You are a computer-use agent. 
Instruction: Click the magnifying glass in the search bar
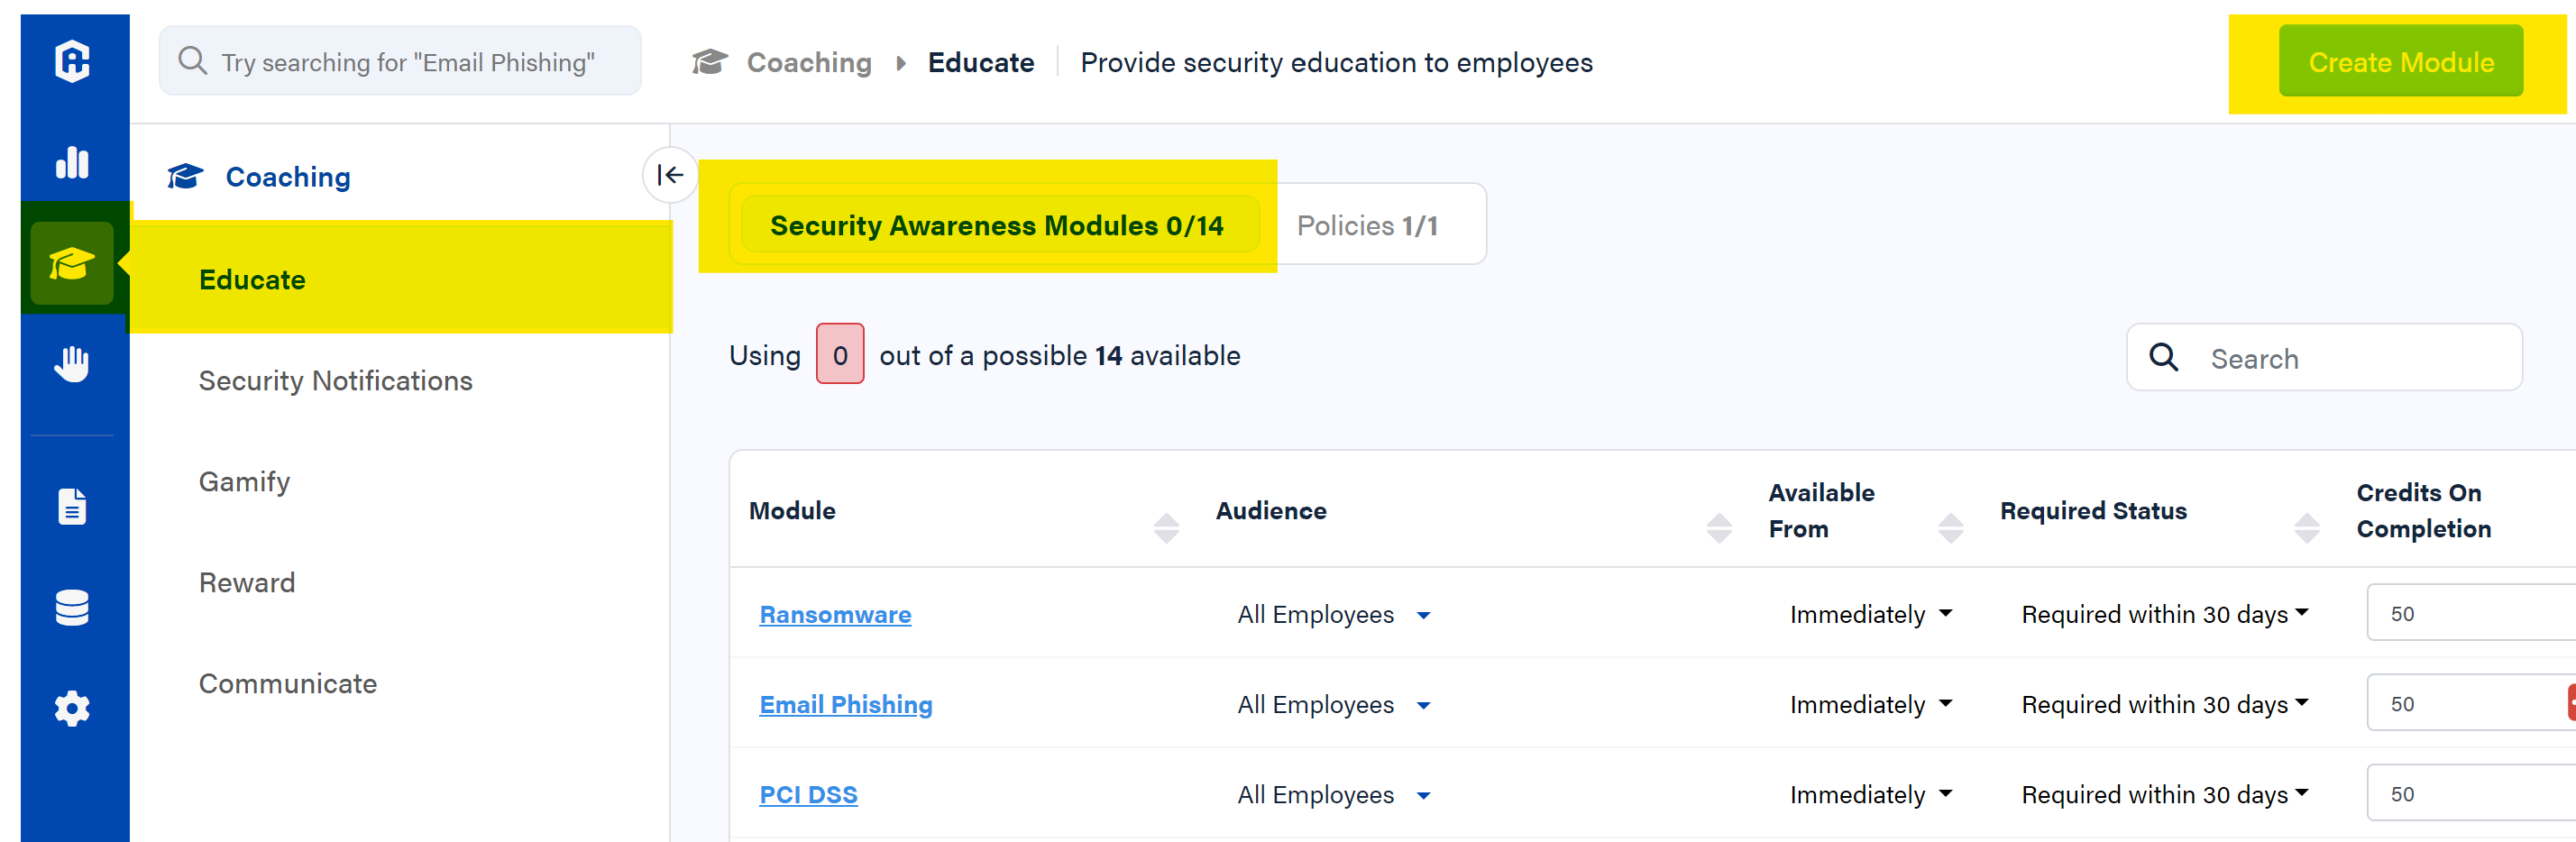click(193, 61)
